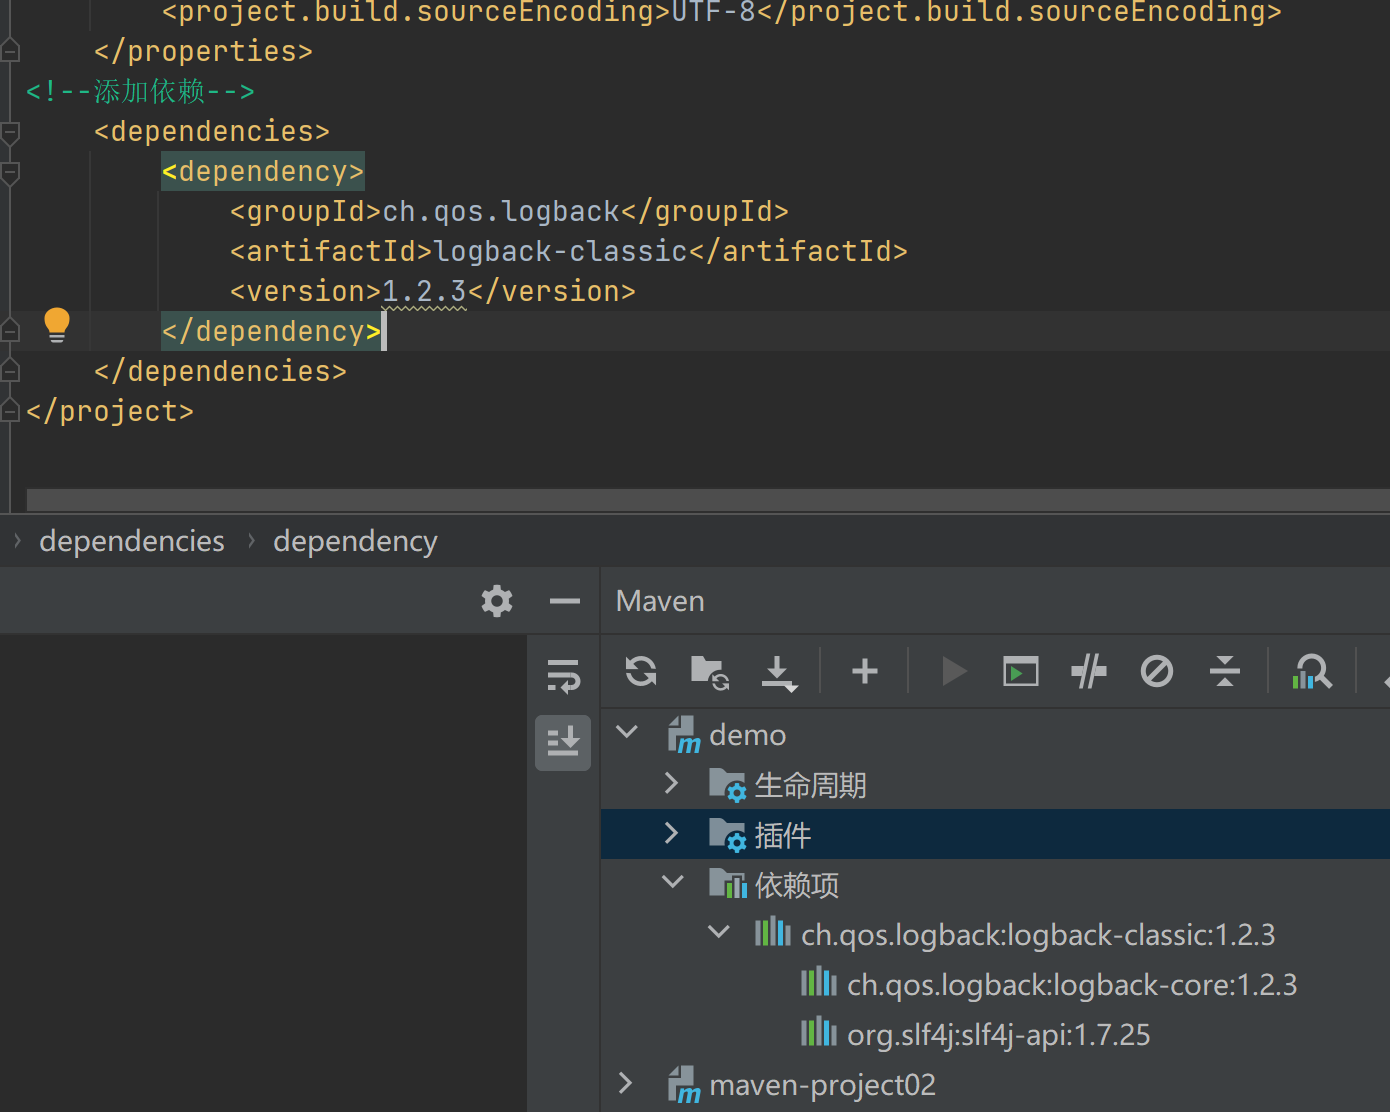Click the ch.qos.logback groupId text
Image resolution: width=1390 pixels, height=1112 pixels.
pyautogui.click(x=501, y=211)
